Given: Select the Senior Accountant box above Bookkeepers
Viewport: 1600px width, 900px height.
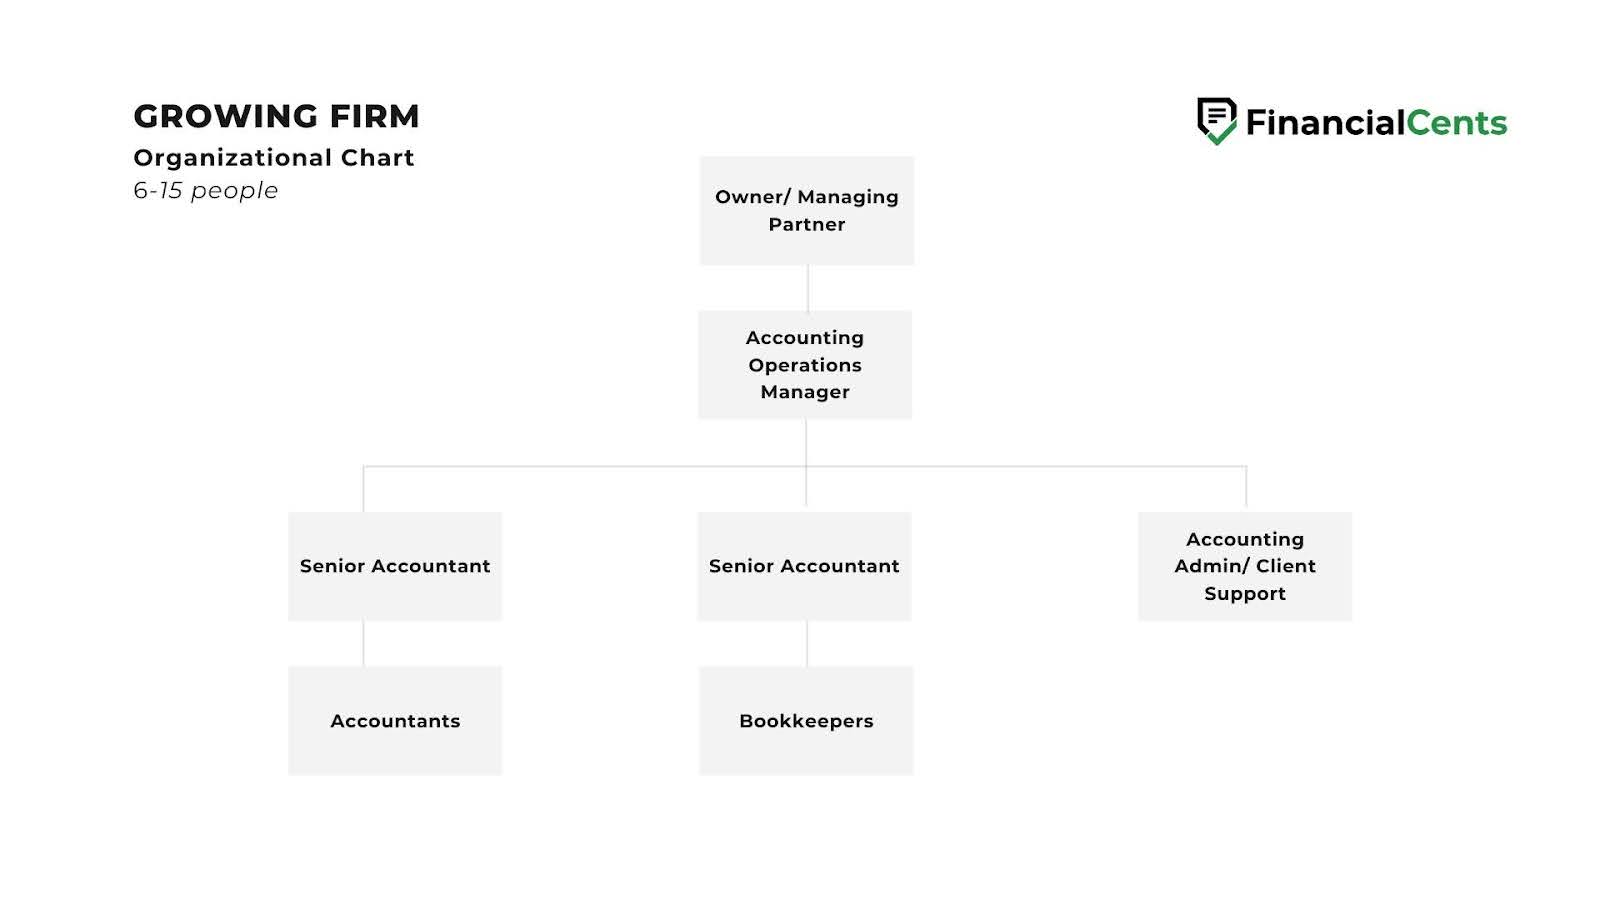Looking at the screenshot, I should (805, 566).
